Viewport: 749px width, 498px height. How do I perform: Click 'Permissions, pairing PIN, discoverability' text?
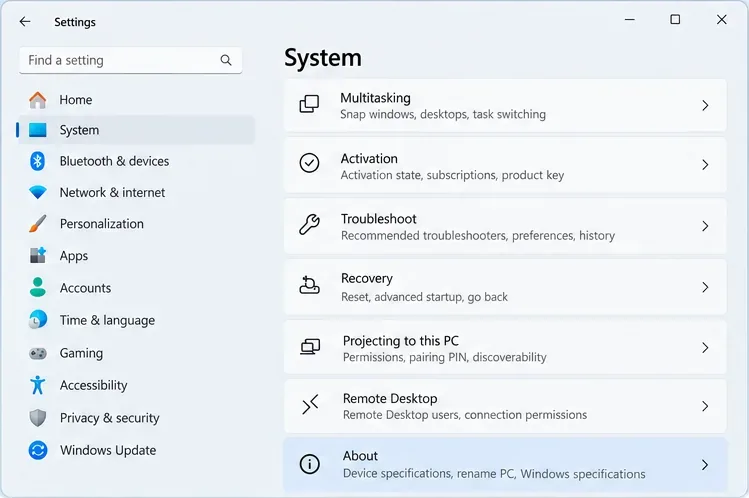445,357
